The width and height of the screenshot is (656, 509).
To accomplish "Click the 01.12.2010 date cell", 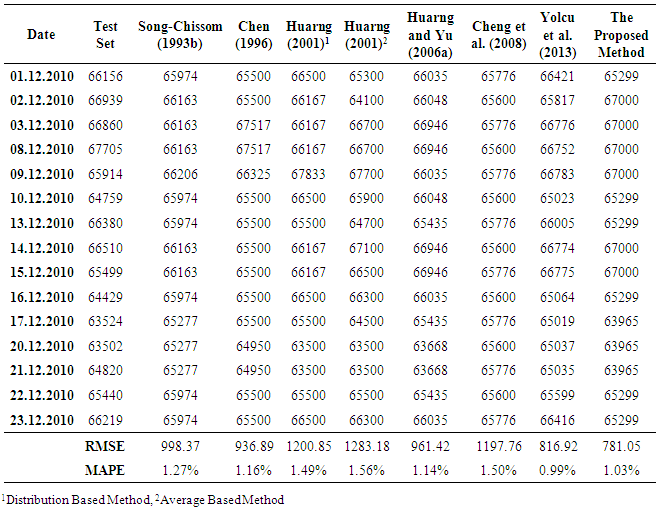I will pos(41,76).
